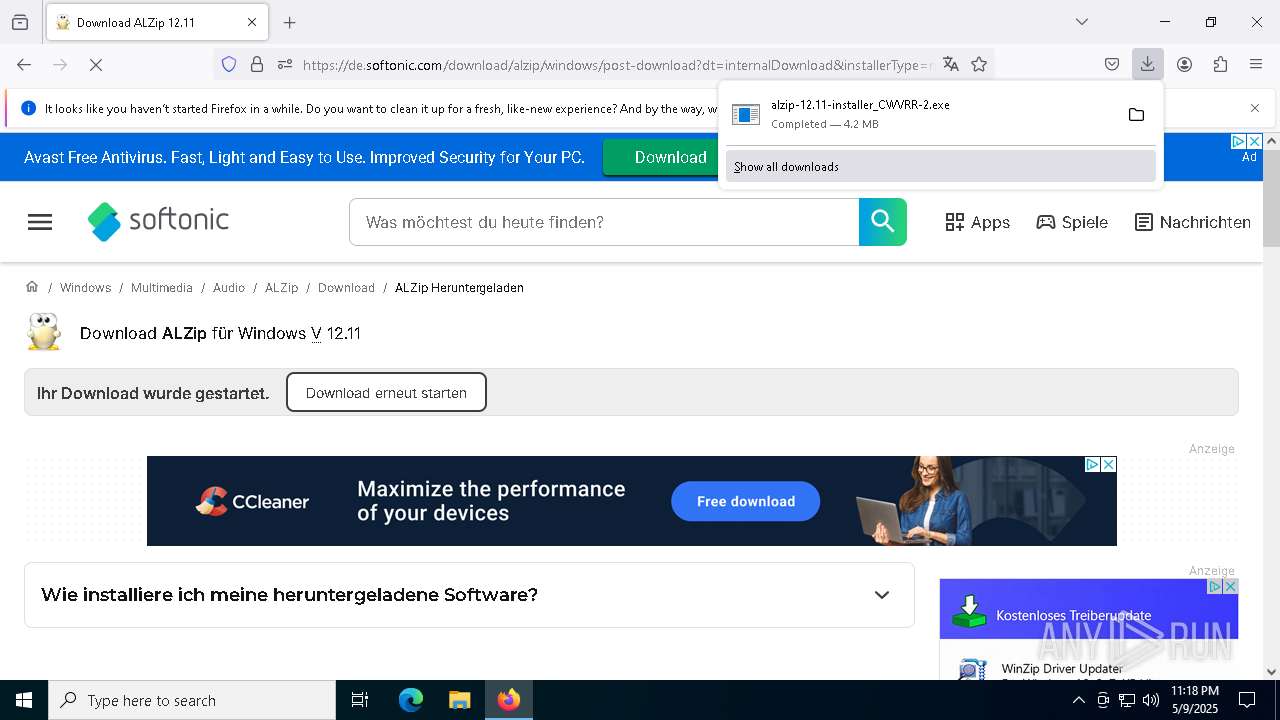Go back one page
Image resolution: width=1280 pixels, height=720 pixels.
point(24,65)
